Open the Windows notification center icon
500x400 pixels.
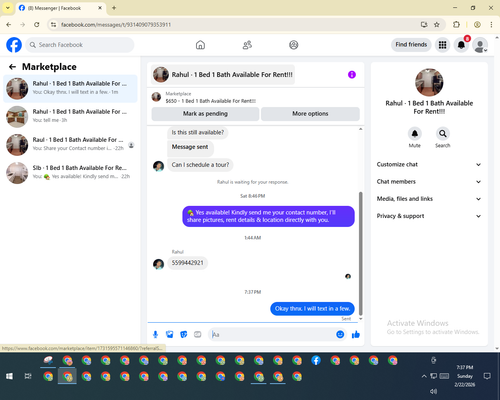tap(487, 376)
